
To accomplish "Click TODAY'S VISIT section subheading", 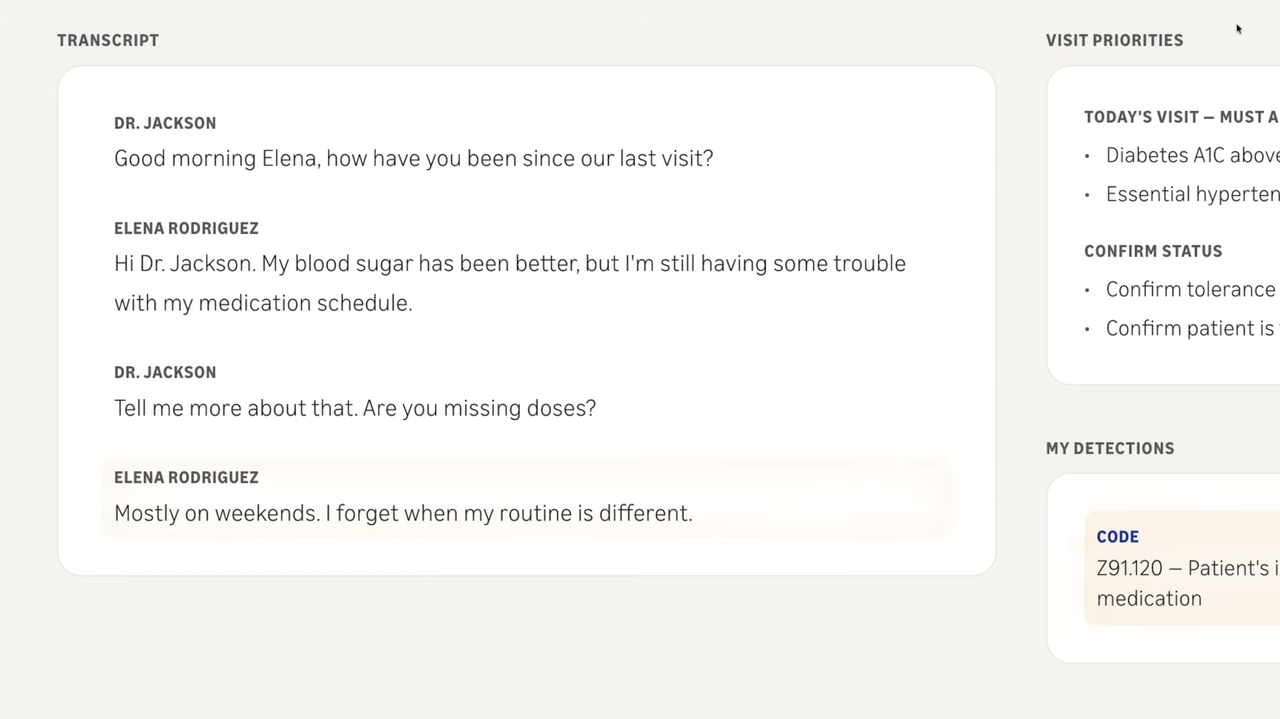I will [1180, 117].
